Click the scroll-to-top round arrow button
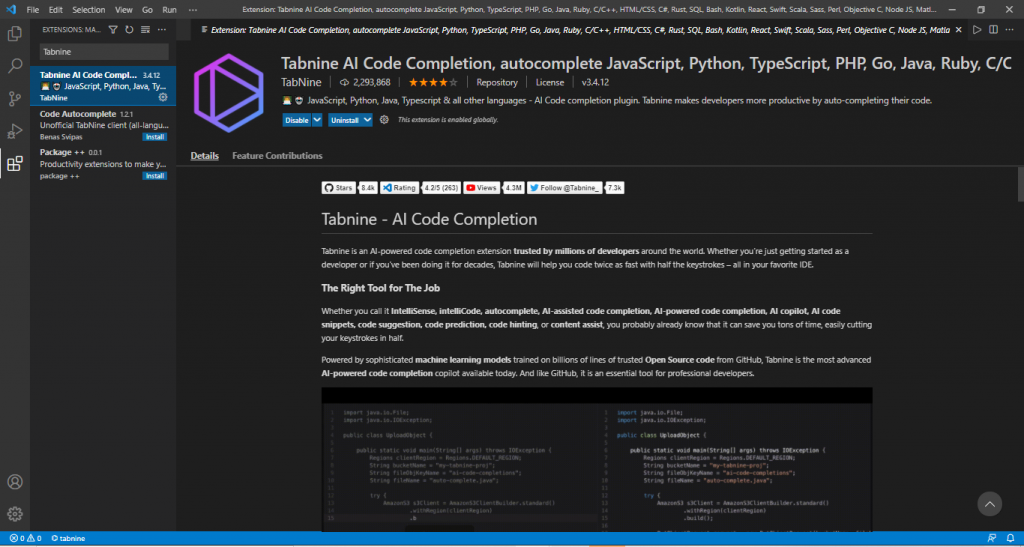 point(989,503)
